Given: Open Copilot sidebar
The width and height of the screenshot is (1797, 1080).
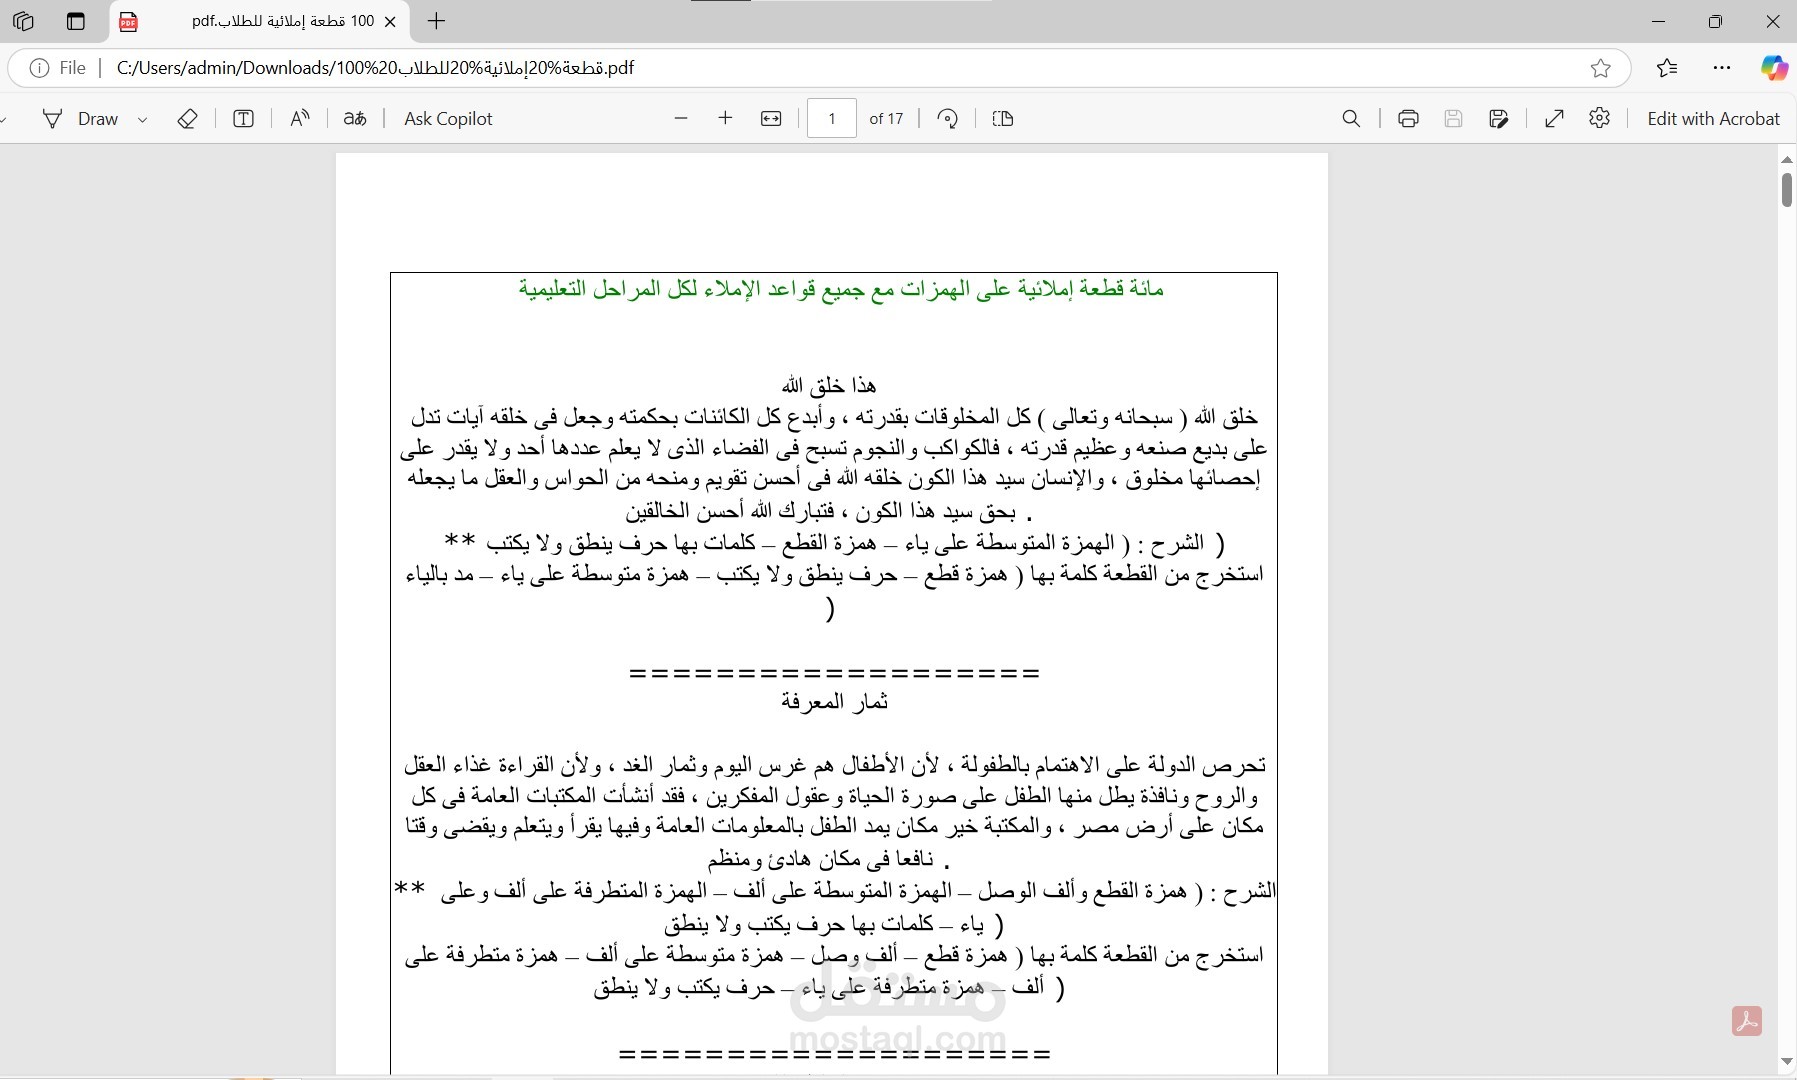Looking at the screenshot, I should click(x=1774, y=68).
